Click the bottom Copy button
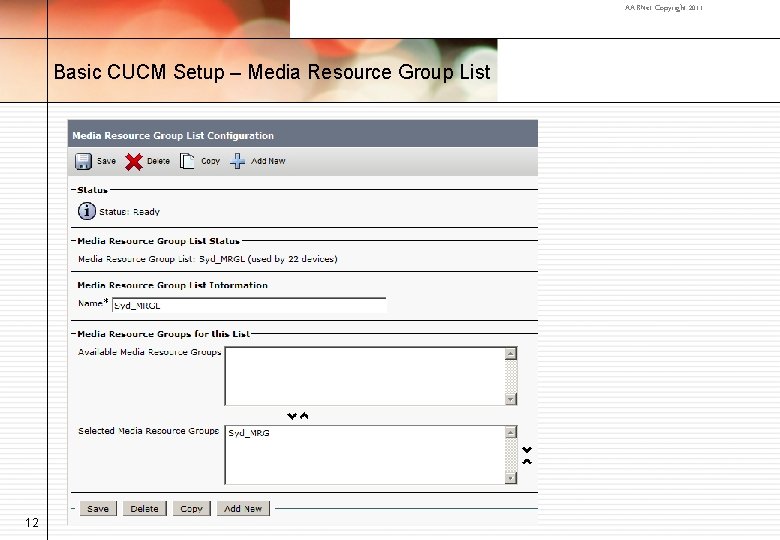The height and width of the screenshot is (540, 780). (x=192, y=509)
